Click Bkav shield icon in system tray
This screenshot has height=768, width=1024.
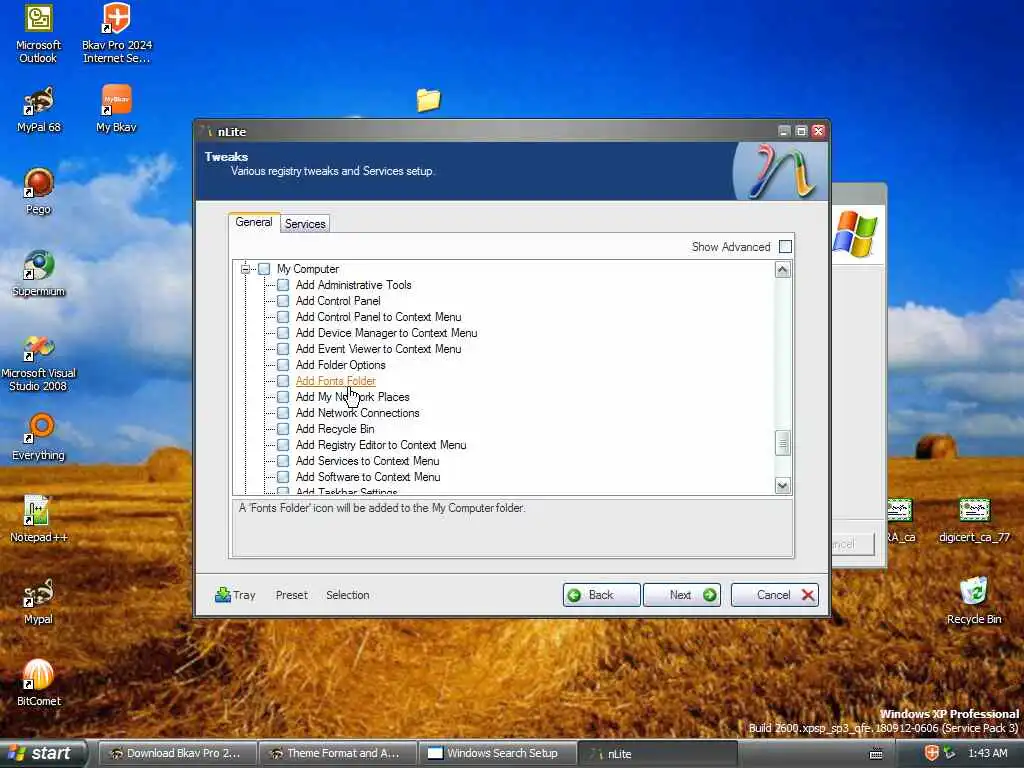coord(931,753)
